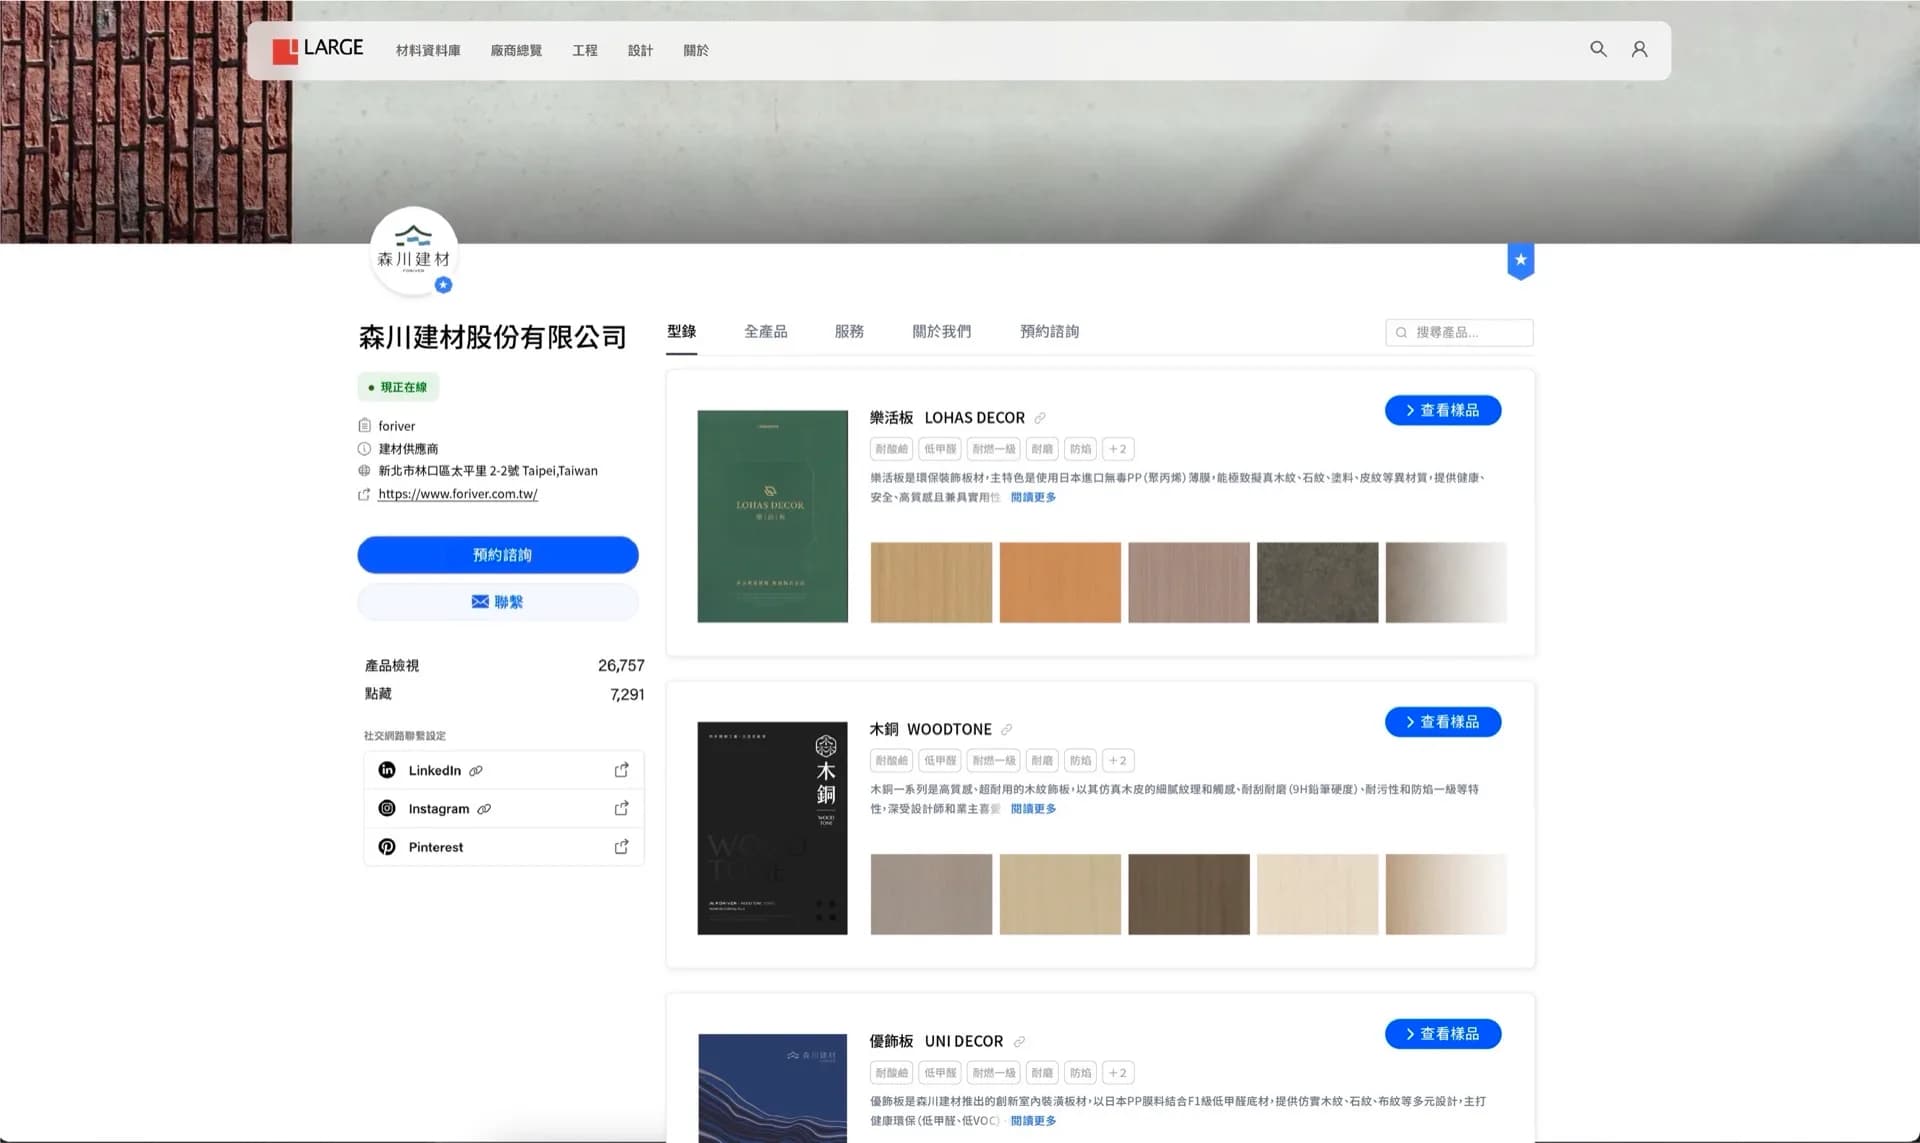The height and width of the screenshot is (1143, 1920).
Task: Click the Instagram logo icon
Action: [x=387, y=808]
